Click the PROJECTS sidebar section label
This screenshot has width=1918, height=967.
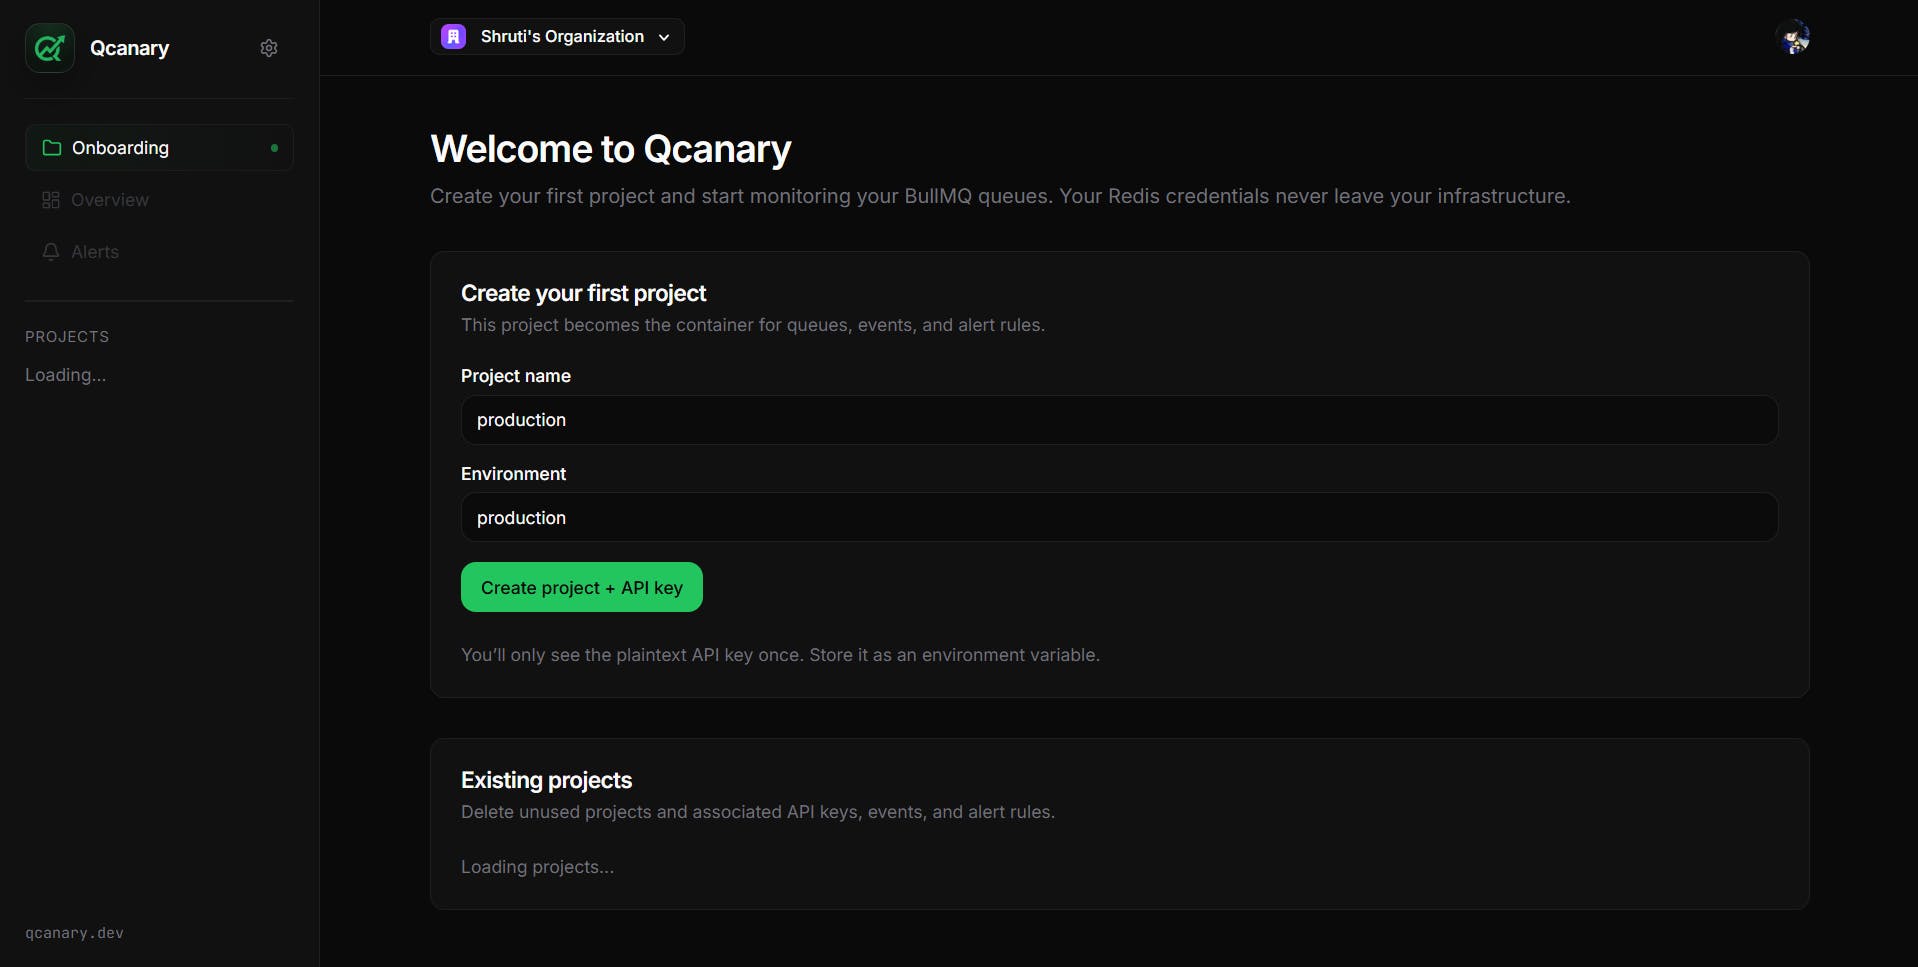67,337
